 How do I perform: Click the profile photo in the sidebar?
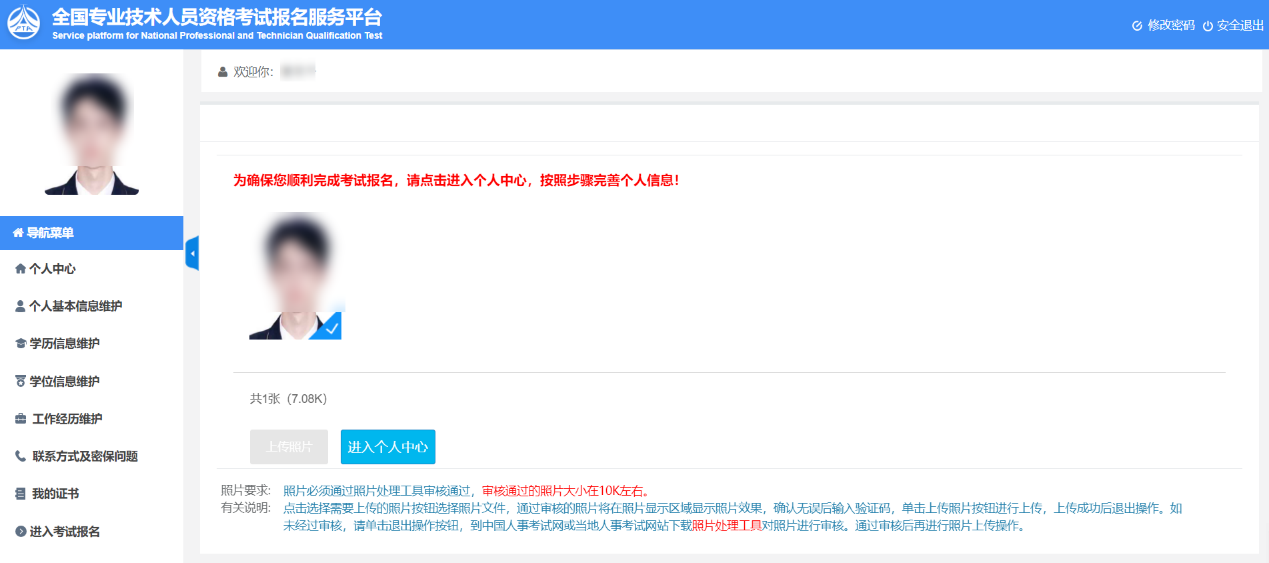pos(92,133)
